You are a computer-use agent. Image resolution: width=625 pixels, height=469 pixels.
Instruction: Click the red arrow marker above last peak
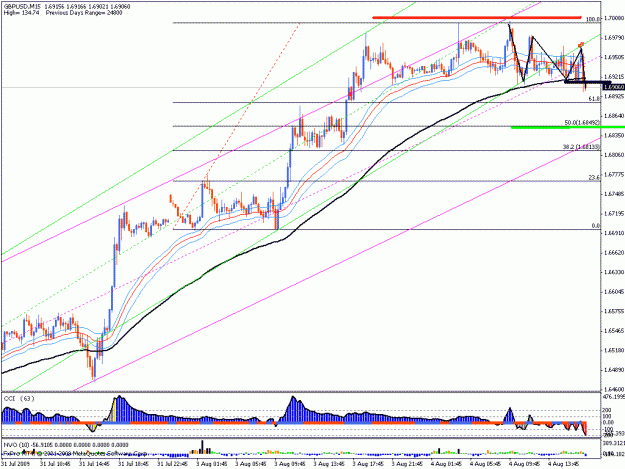coord(581,44)
